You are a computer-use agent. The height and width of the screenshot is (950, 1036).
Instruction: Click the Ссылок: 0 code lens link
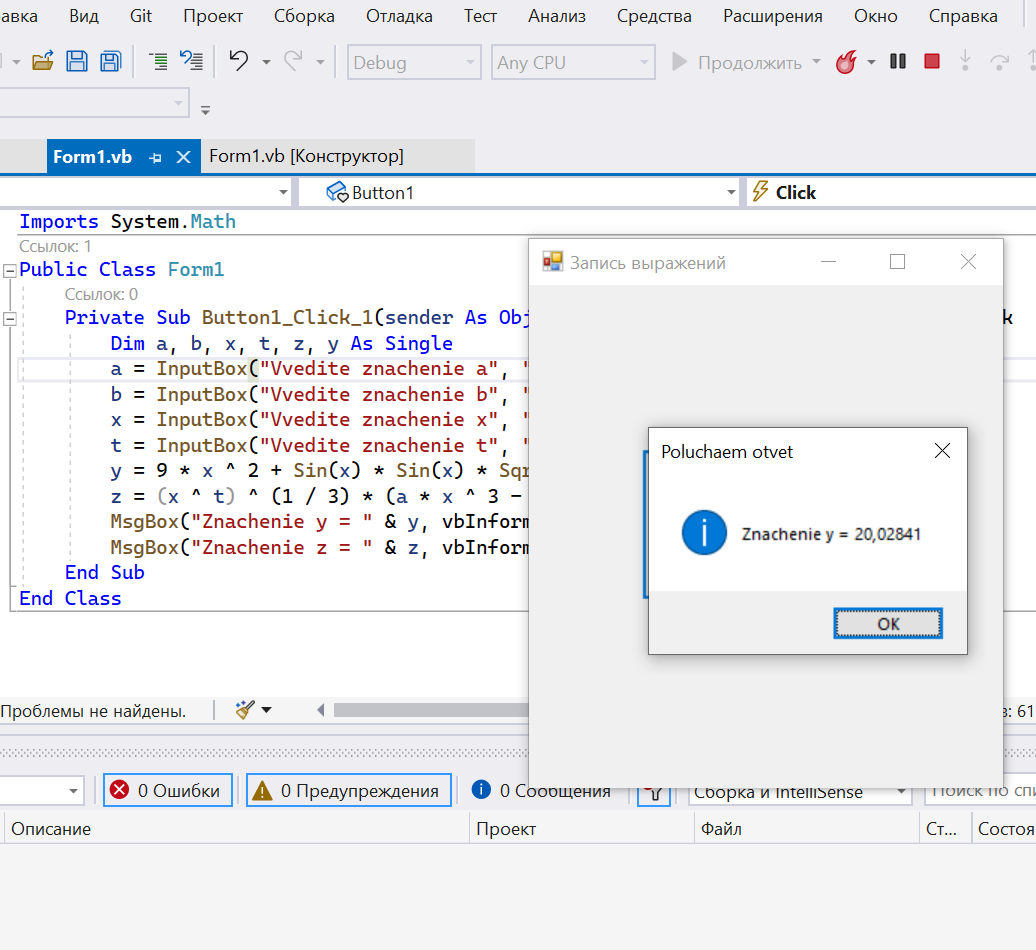click(101, 294)
